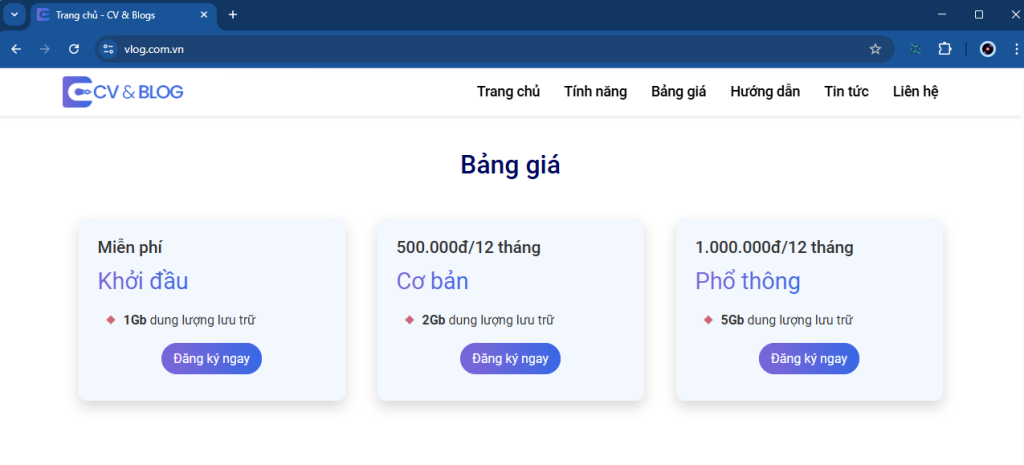This screenshot has width=1024, height=465.
Task: Click Đăng ký ngay under Khởi đầu plan
Action: tap(212, 359)
